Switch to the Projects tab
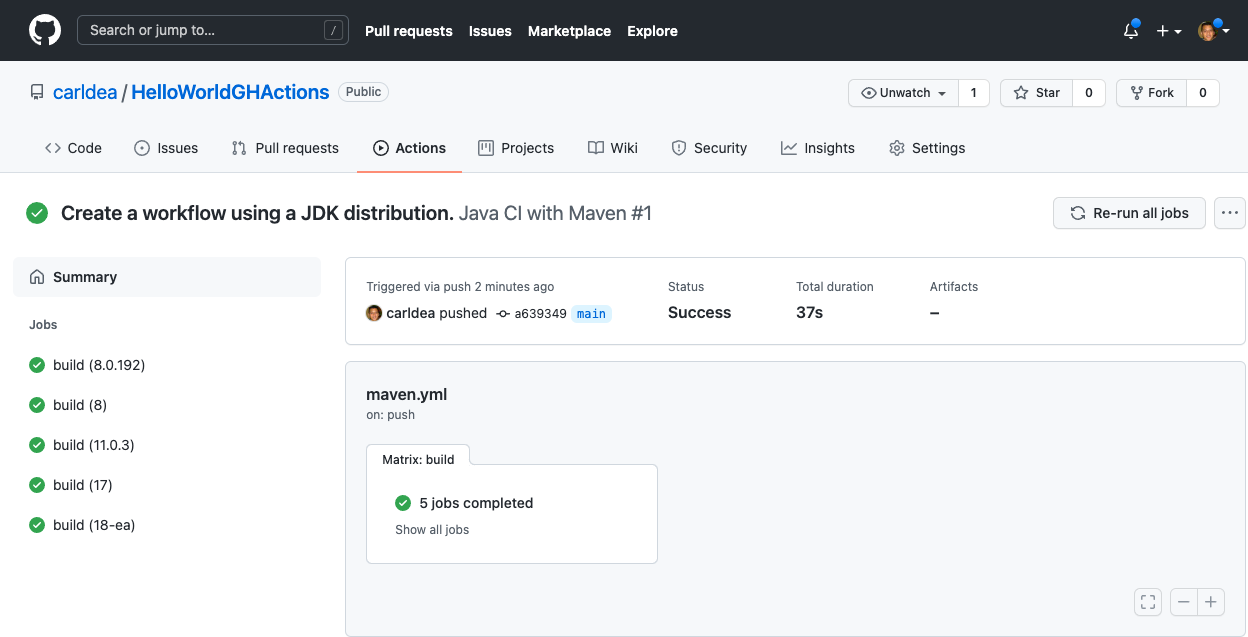The width and height of the screenshot is (1248, 637). click(x=516, y=148)
